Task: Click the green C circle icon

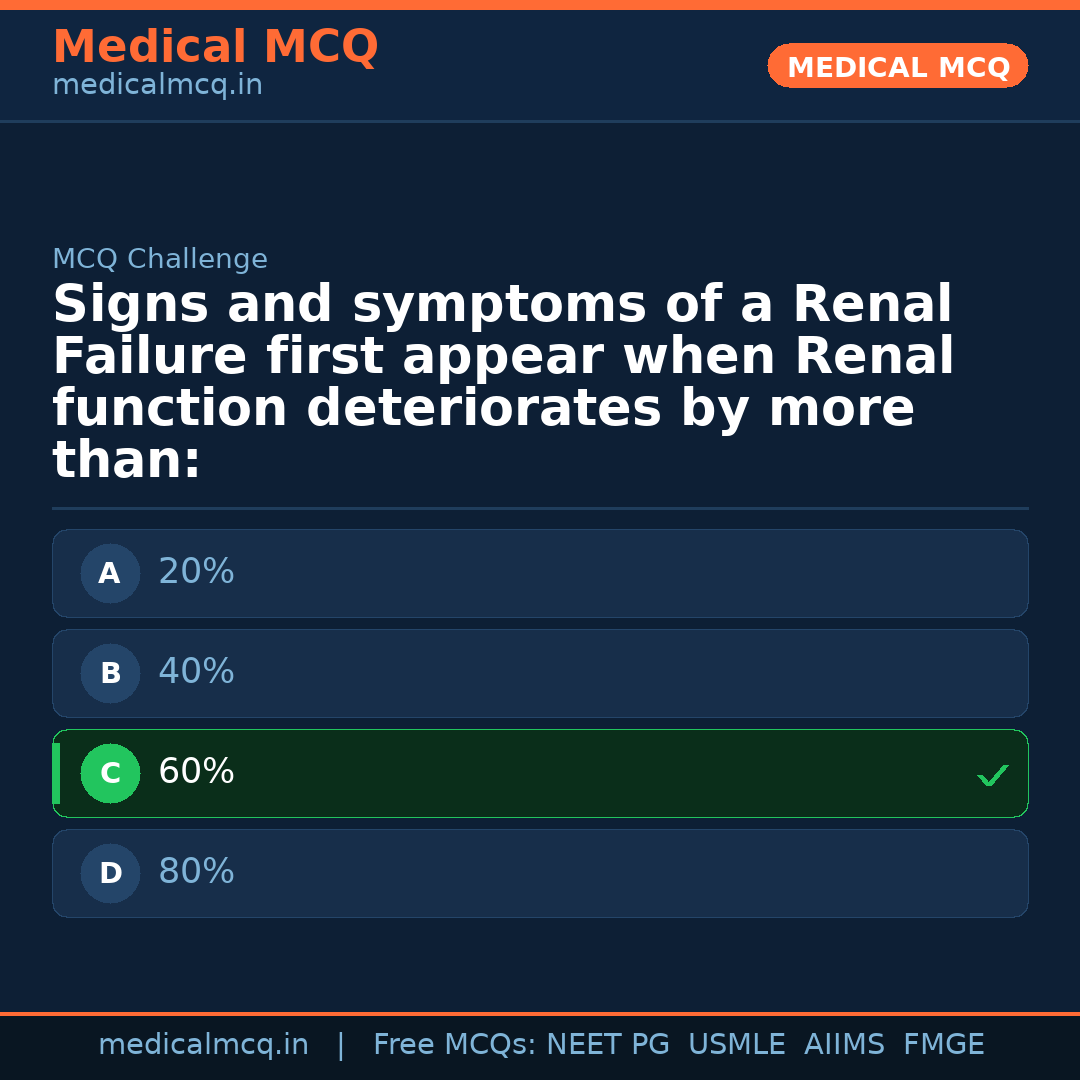Action: (110, 773)
